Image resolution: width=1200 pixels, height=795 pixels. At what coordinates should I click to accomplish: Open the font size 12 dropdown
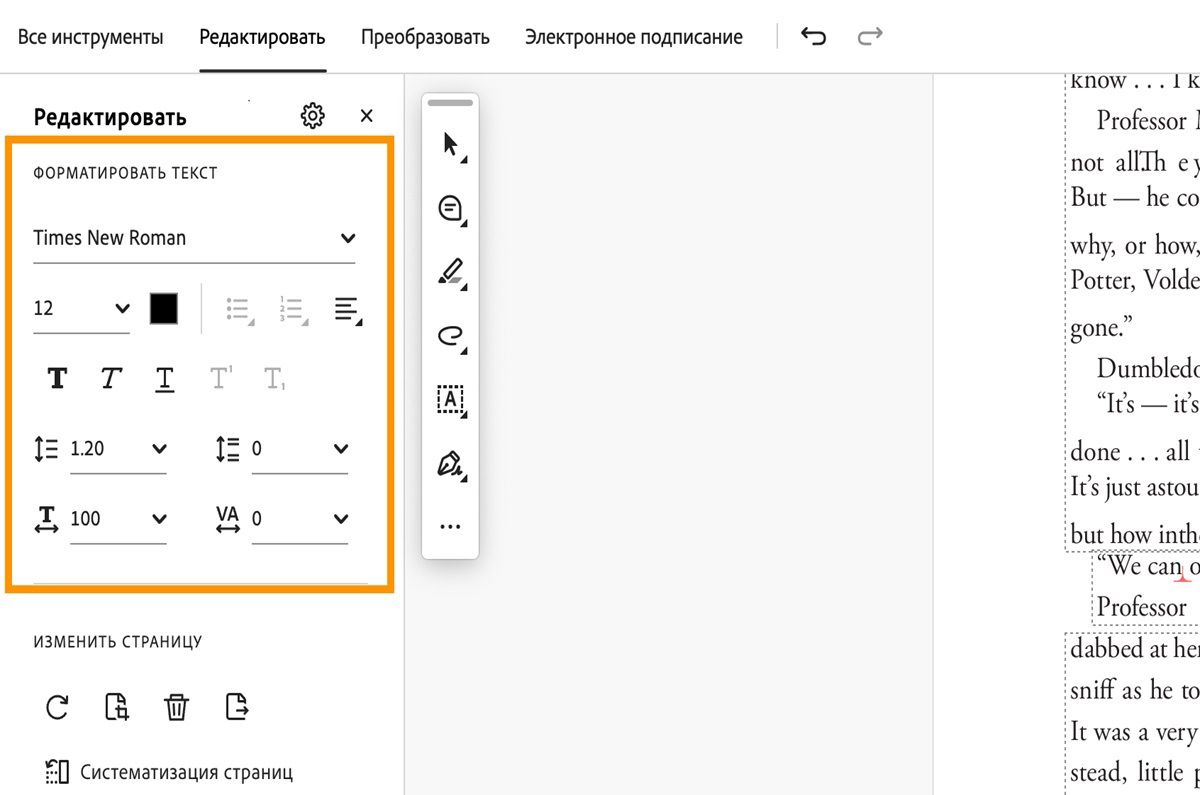click(x=81, y=308)
